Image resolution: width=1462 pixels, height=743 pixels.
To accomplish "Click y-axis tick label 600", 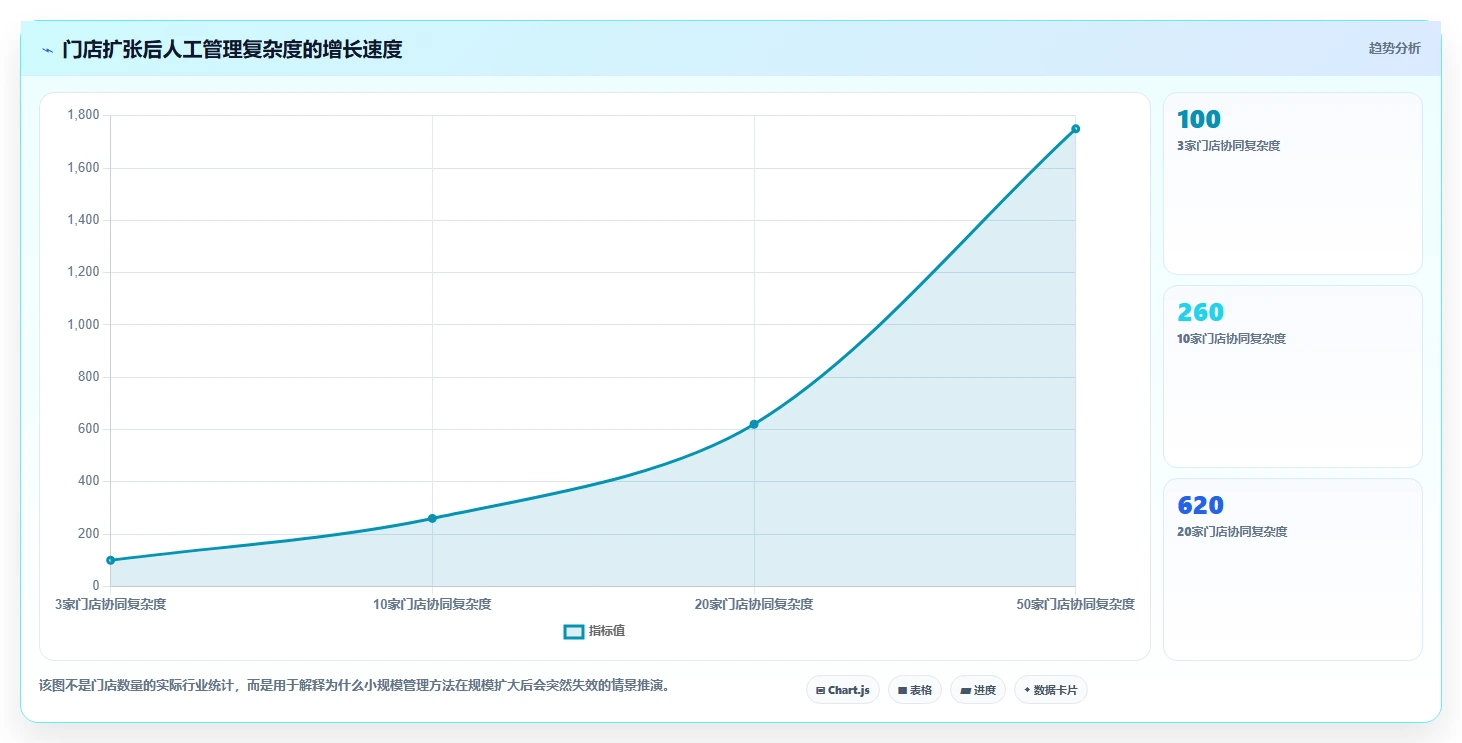I will tap(88, 429).
